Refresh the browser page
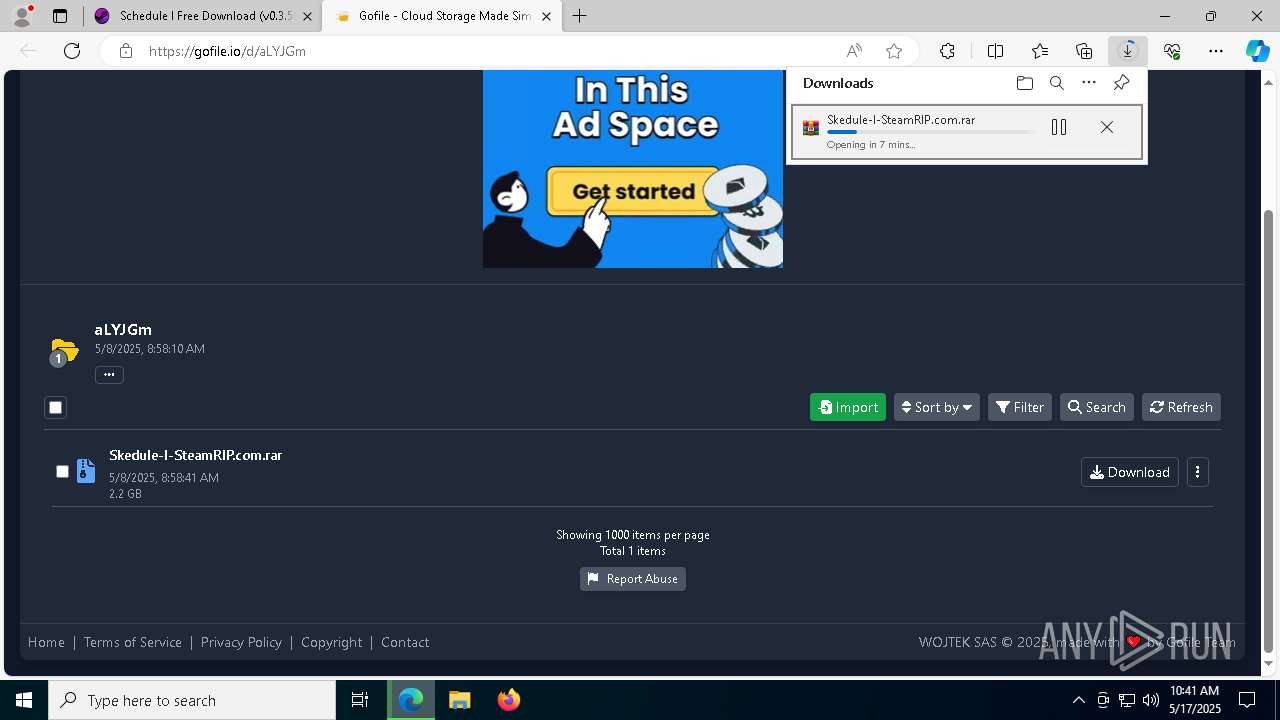 (x=72, y=51)
